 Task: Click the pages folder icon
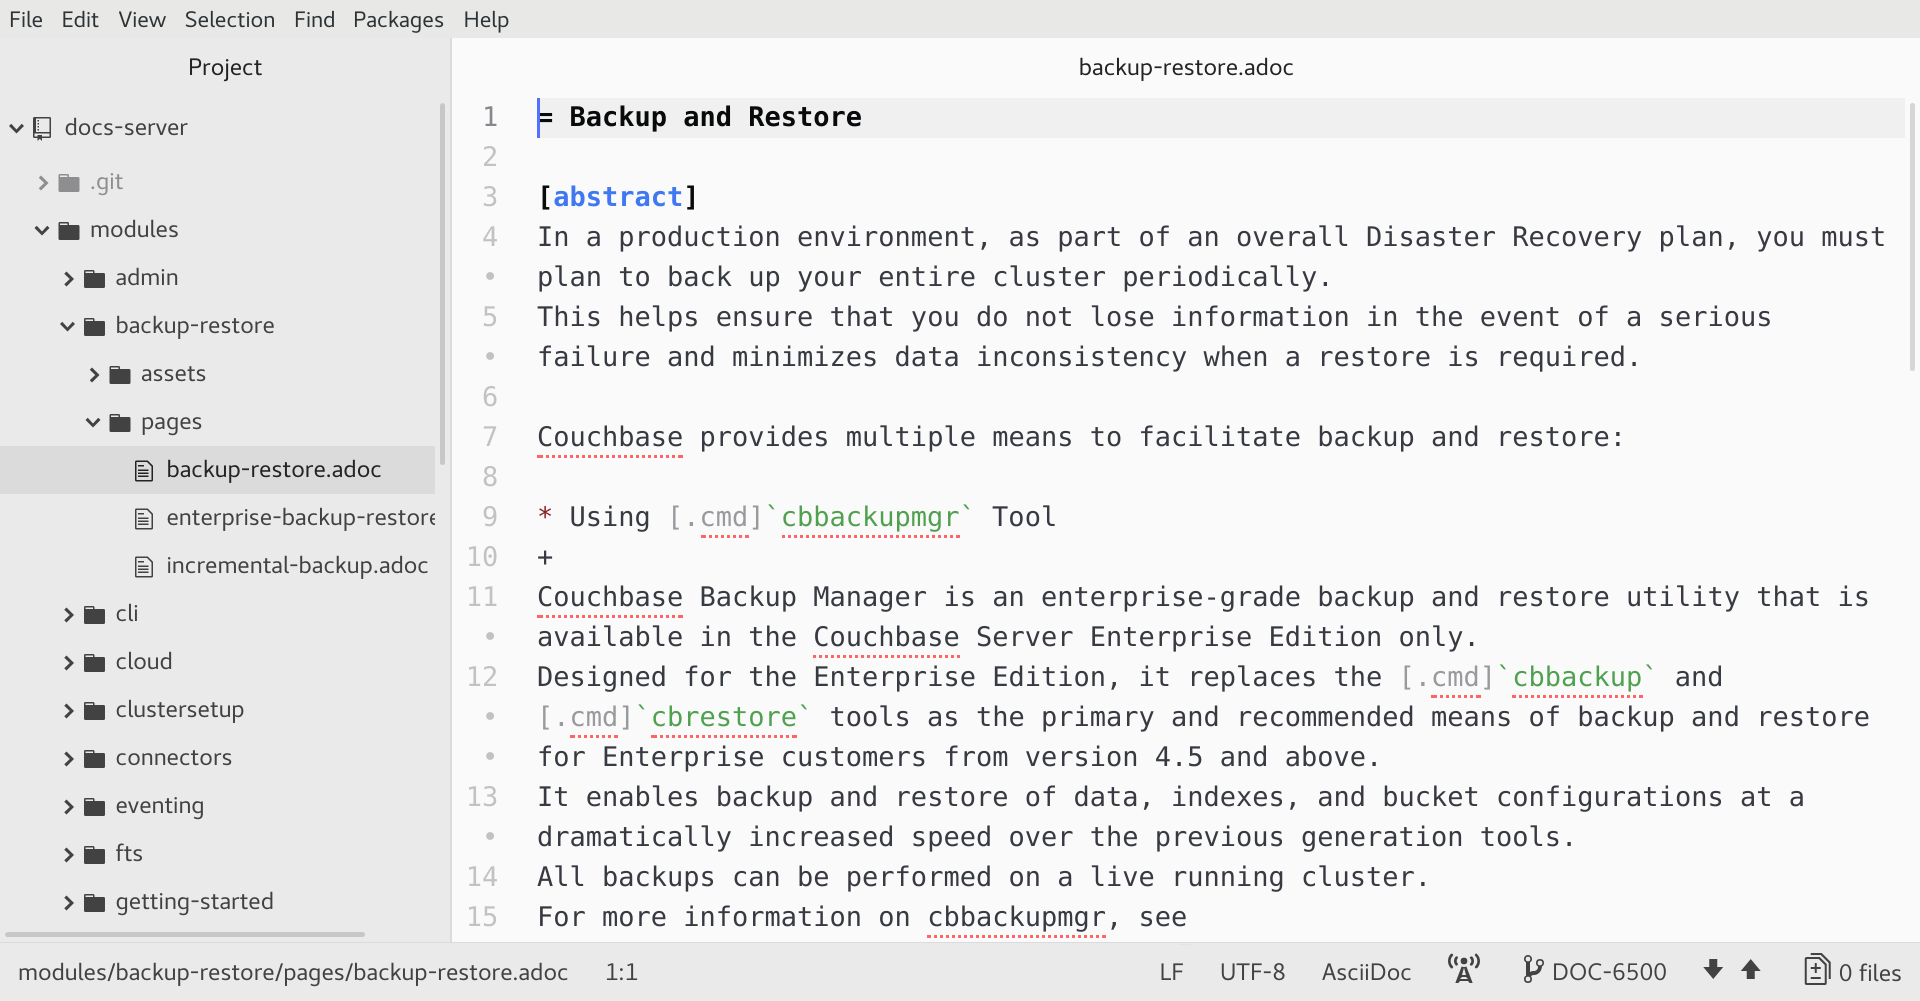[120, 421]
